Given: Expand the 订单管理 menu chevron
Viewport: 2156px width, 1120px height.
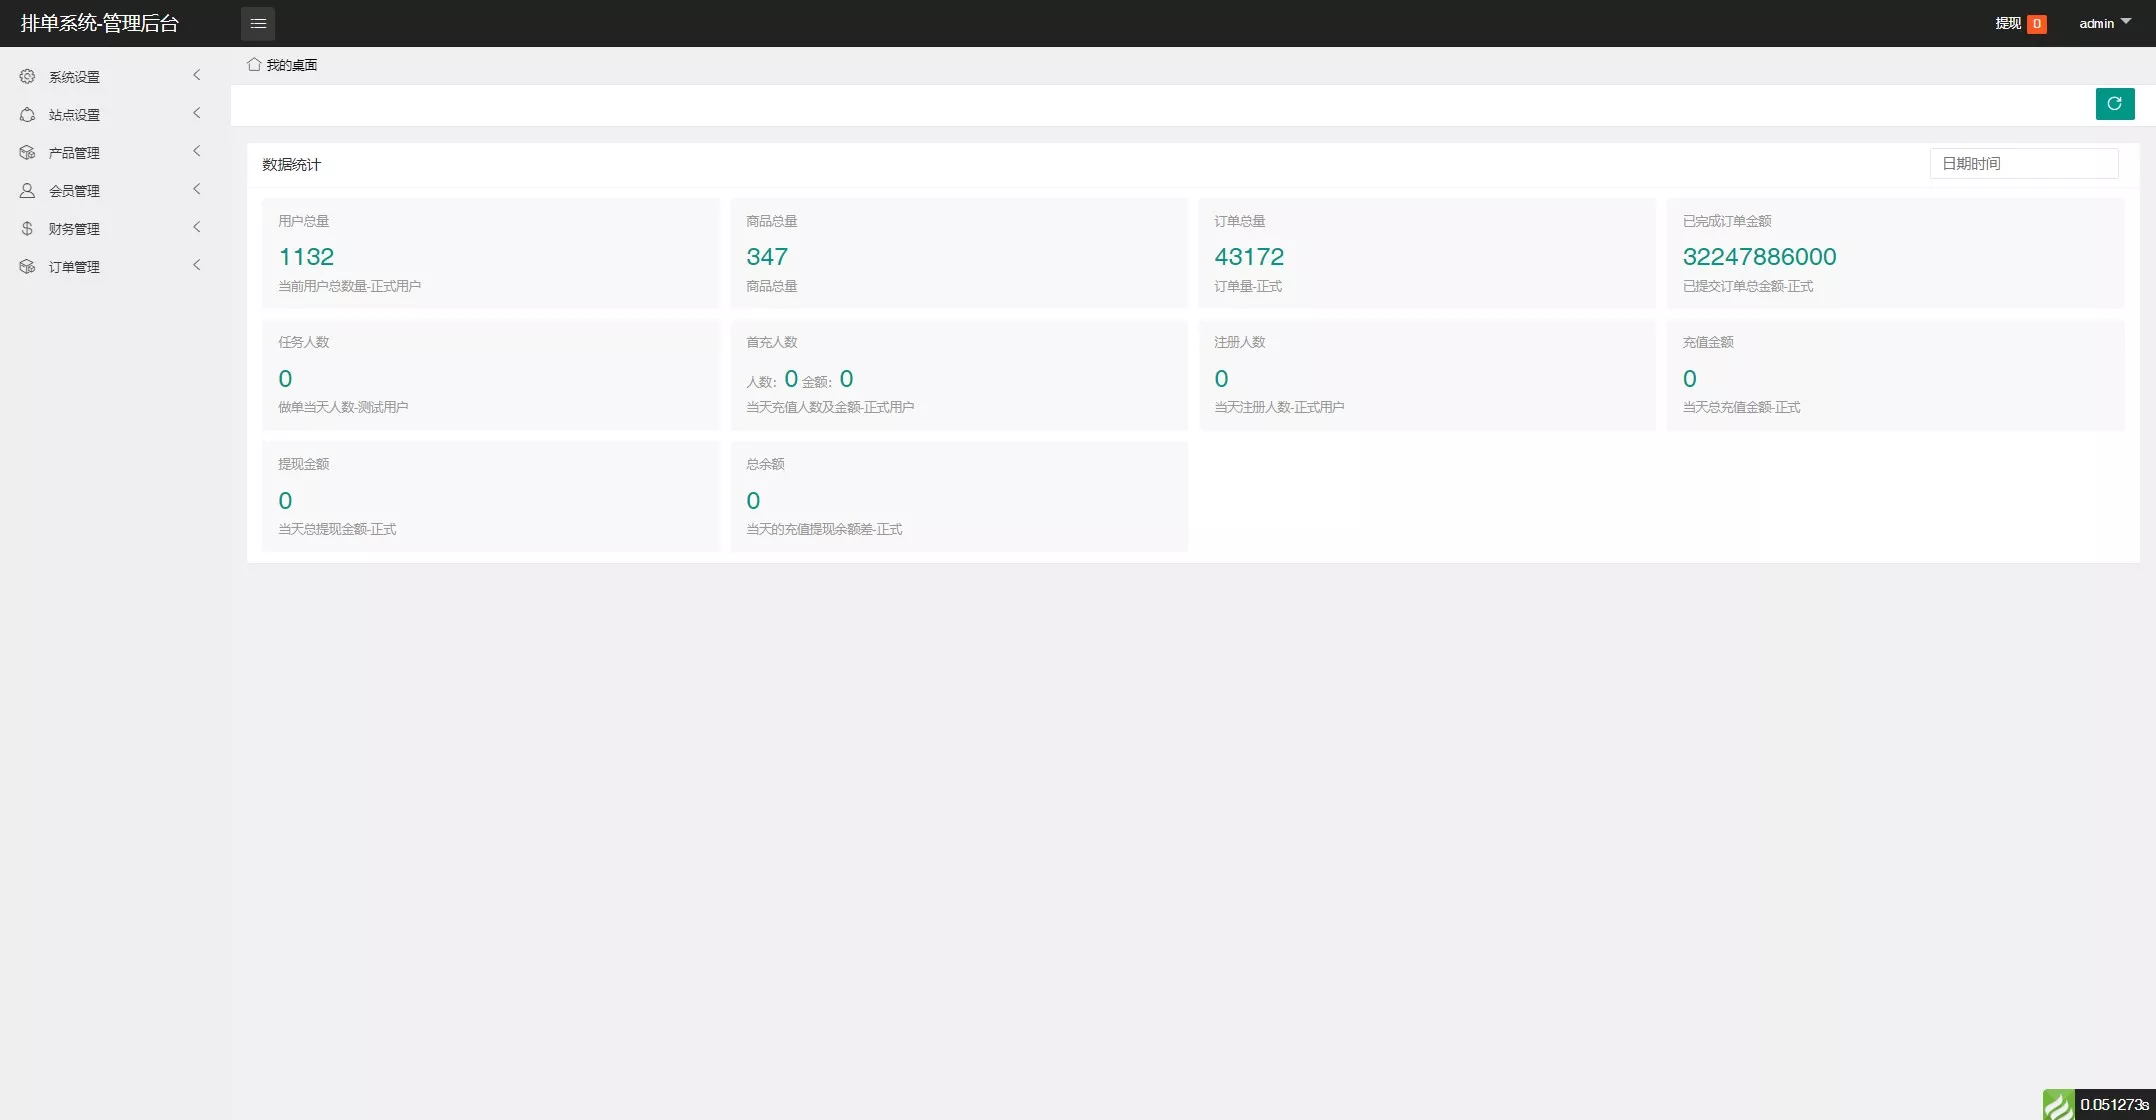Looking at the screenshot, I should coord(198,267).
